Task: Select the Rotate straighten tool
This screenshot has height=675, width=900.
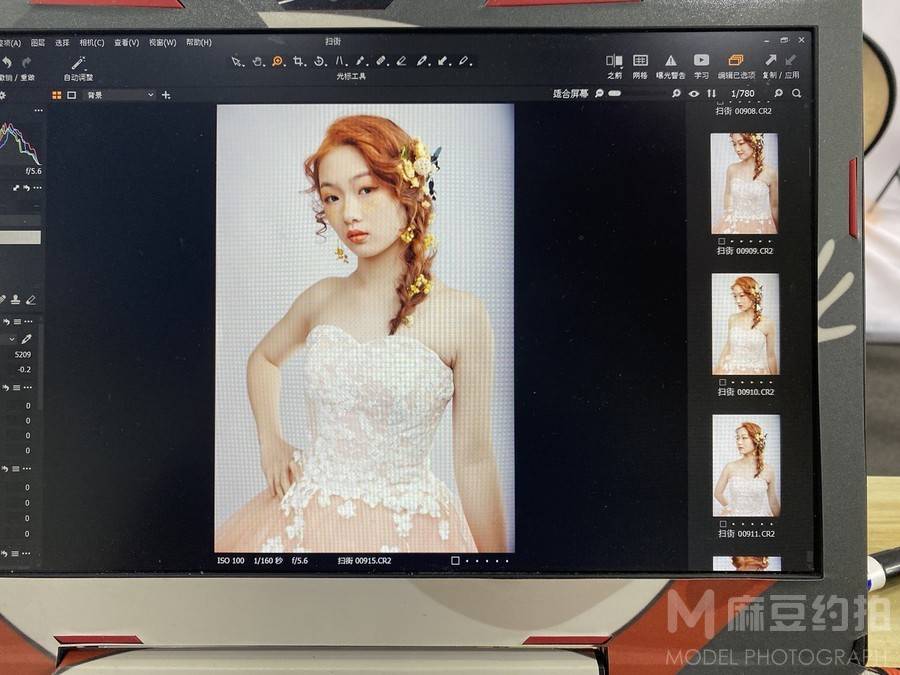Action: tap(320, 61)
